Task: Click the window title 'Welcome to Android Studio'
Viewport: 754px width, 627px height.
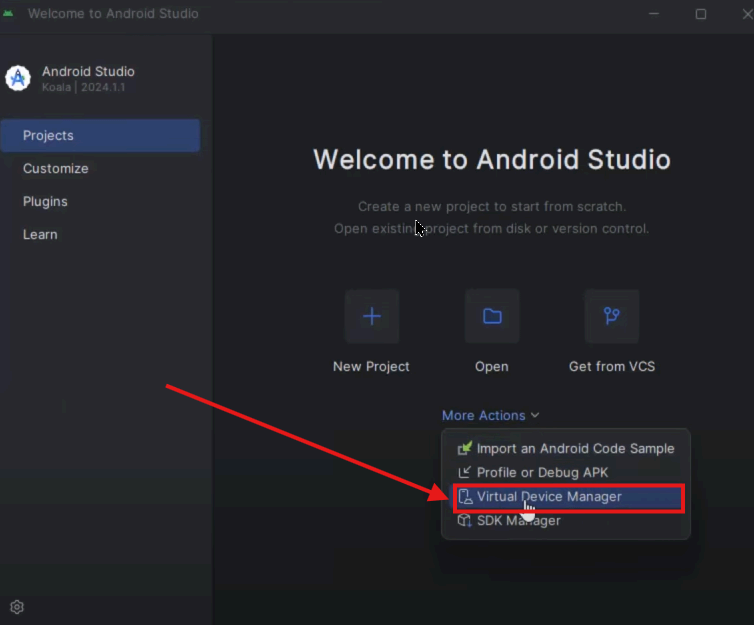Action: [x=113, y=13]
